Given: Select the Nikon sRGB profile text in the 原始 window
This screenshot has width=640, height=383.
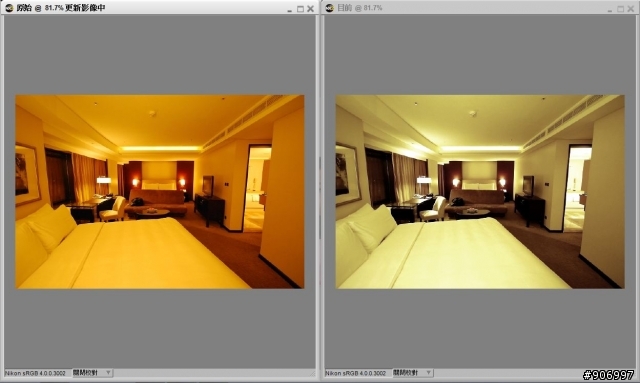Looking at the screenshot, I should tap(35, 373).
